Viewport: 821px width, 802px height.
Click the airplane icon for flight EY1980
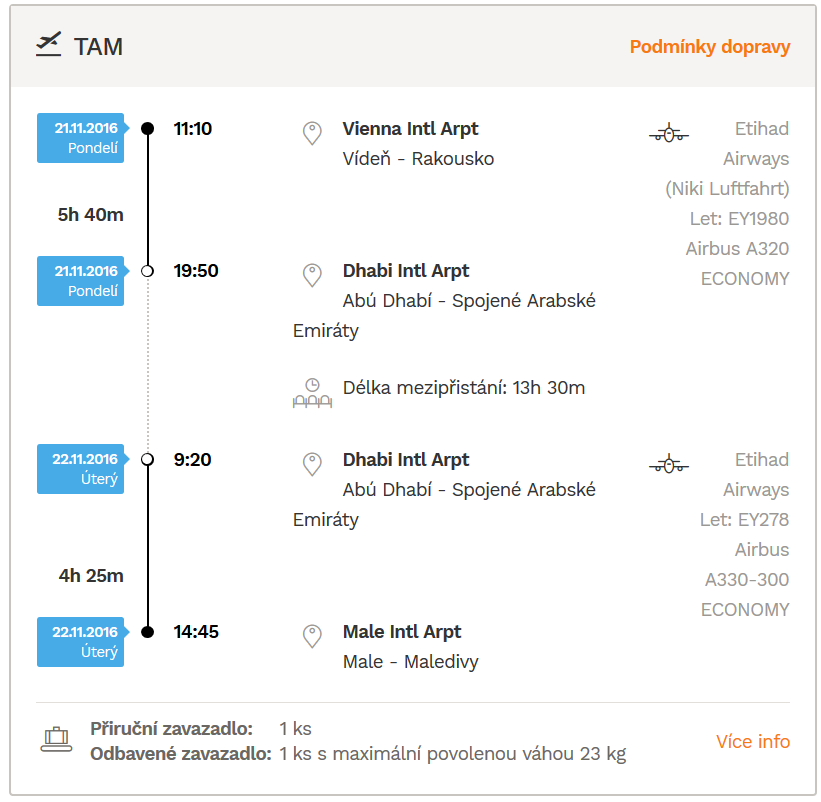pos(669,133)
